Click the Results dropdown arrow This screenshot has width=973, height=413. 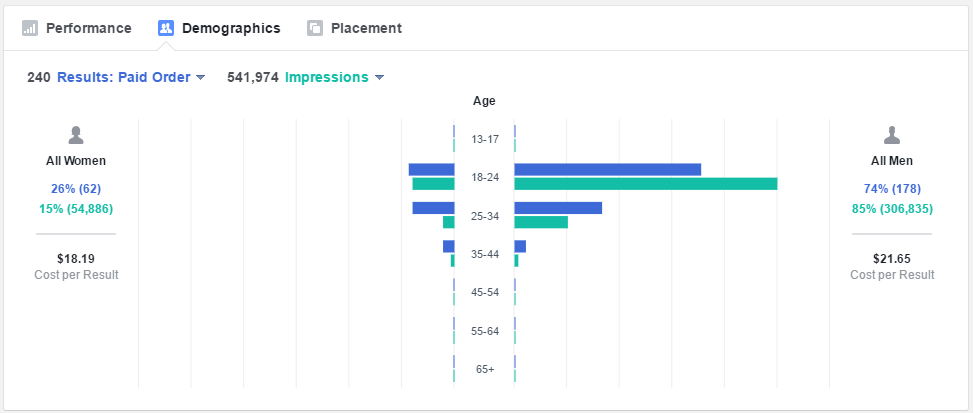200,78
